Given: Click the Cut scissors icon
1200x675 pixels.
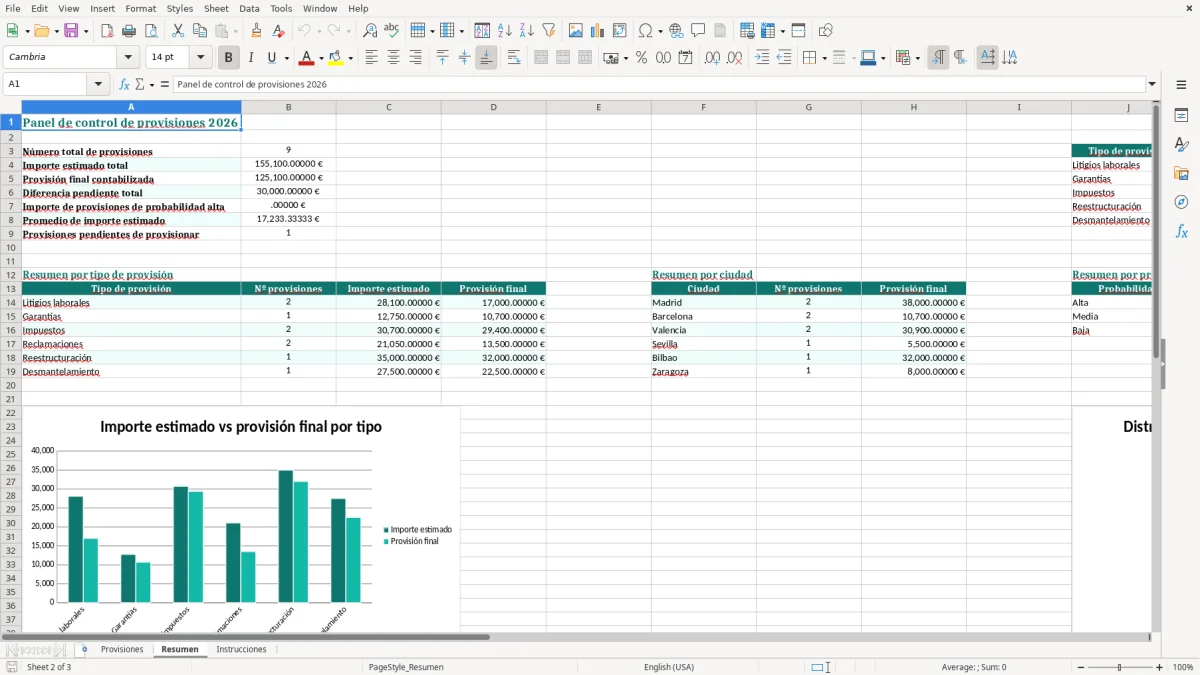Looking at the screenshot, I should (x=178, y=31).
